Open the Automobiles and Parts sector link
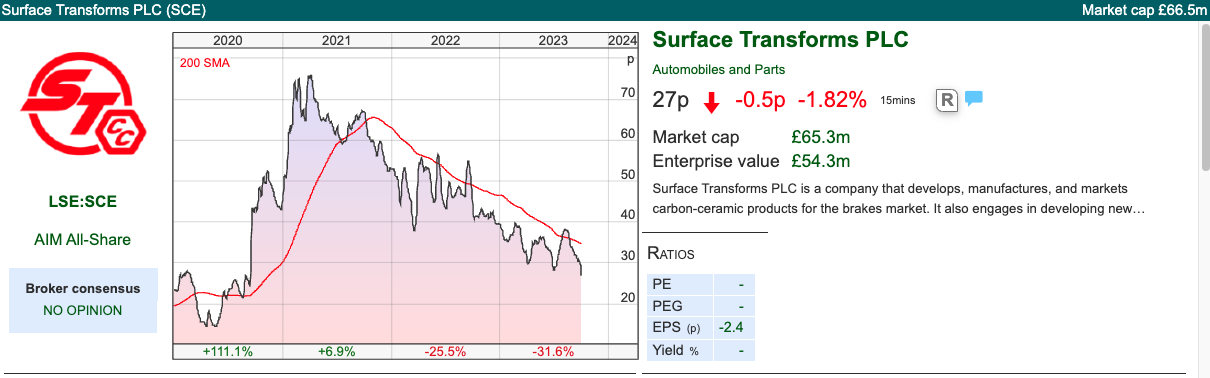 pos(718,70)
